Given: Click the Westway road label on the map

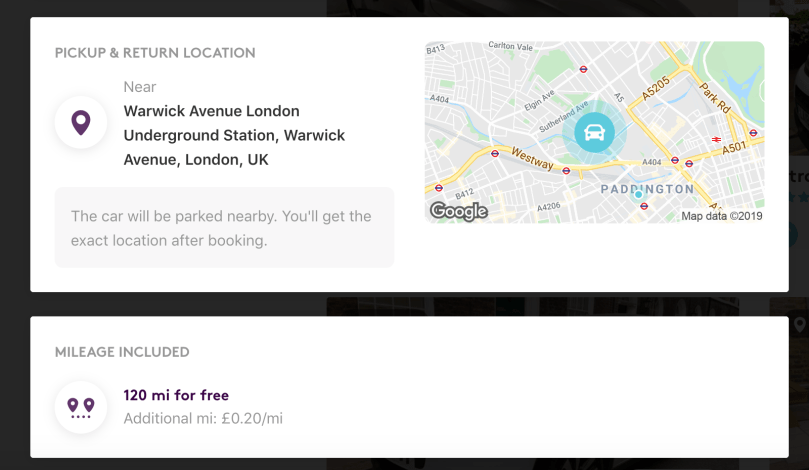Looking at the screenshot, I should pyautogui.click(x=532, y=159).
